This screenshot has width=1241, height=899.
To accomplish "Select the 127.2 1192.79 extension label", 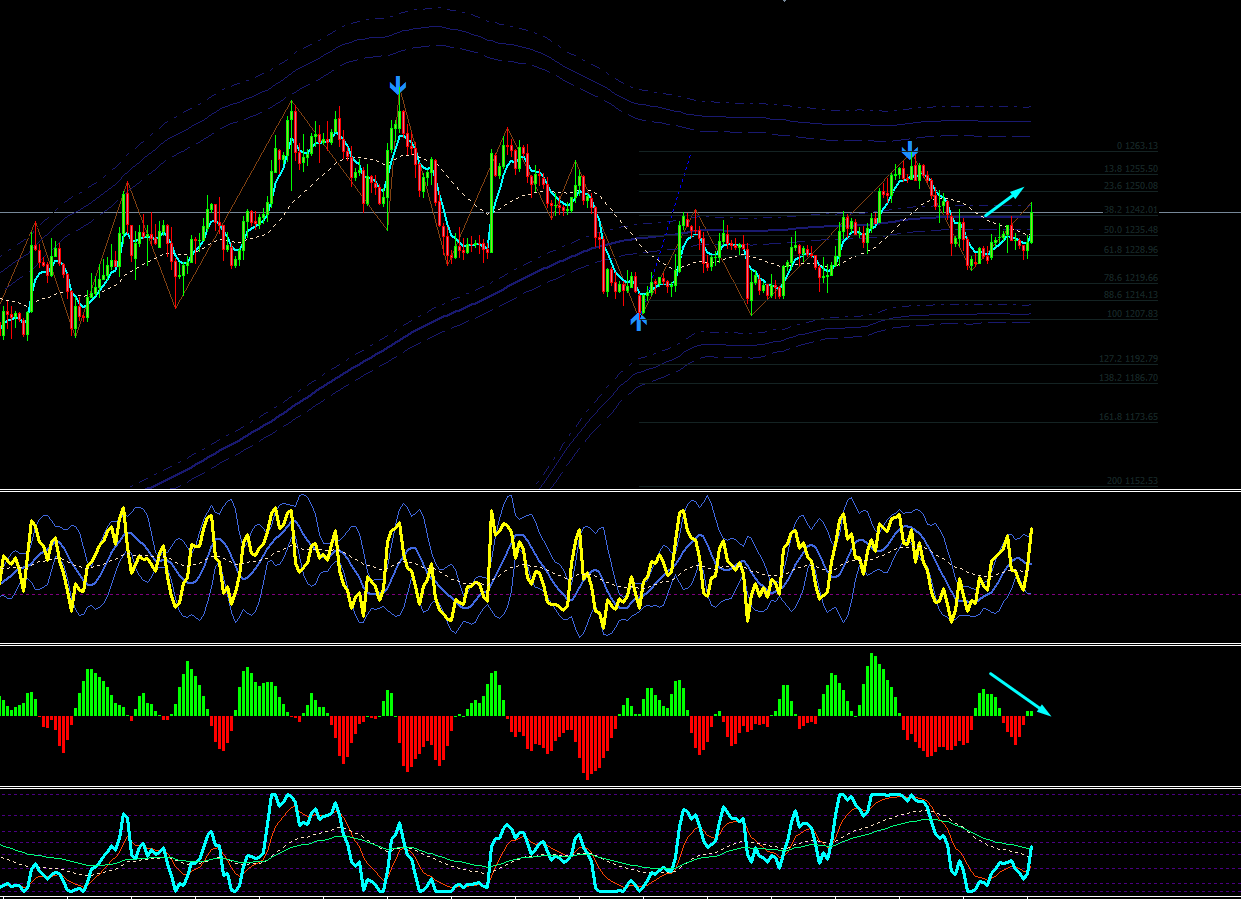I will pos(1129,359).
